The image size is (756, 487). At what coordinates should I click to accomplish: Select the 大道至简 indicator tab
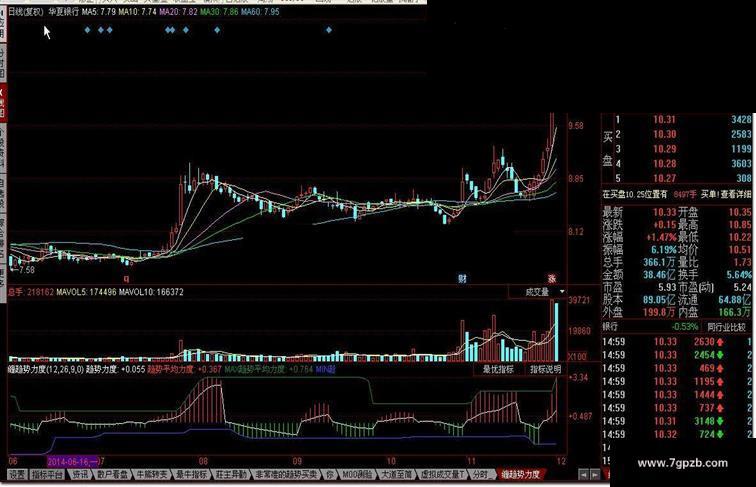(397, 474)
